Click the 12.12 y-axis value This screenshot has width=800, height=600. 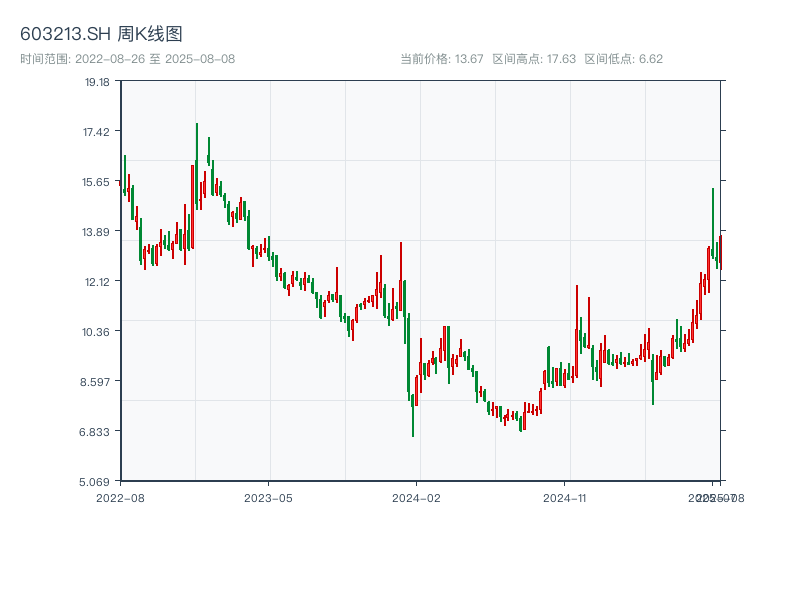(x=97, y=282)
